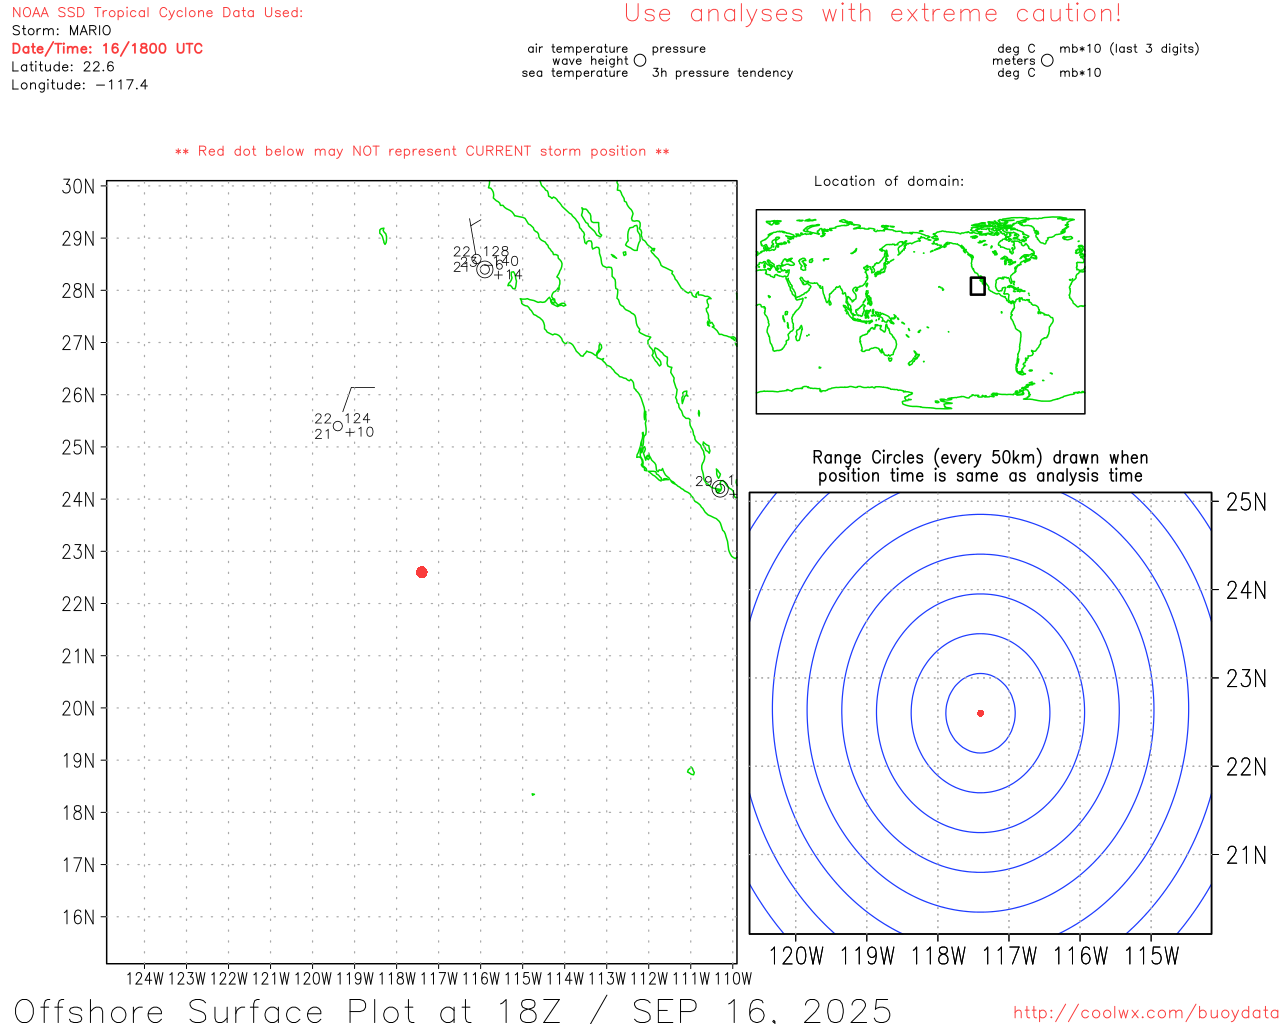Click the '+10' pressure tendency near 25N buoy
The height and width of the screenshot is (1024, 1280).
pos(359,432)
